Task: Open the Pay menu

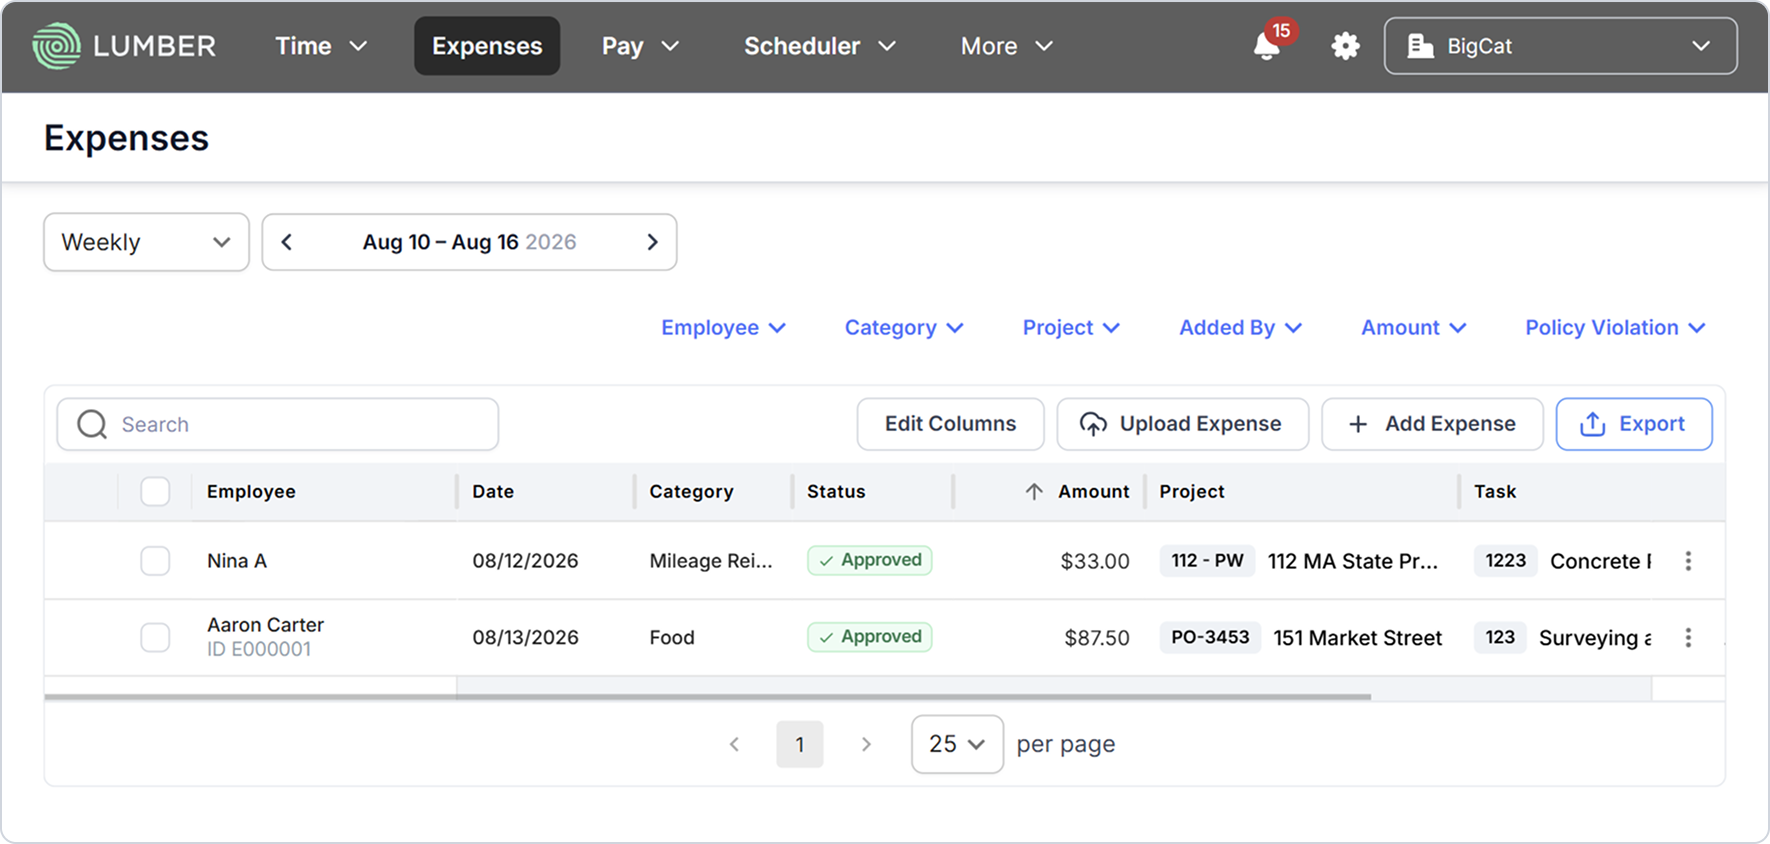Action: click(640, 46)
